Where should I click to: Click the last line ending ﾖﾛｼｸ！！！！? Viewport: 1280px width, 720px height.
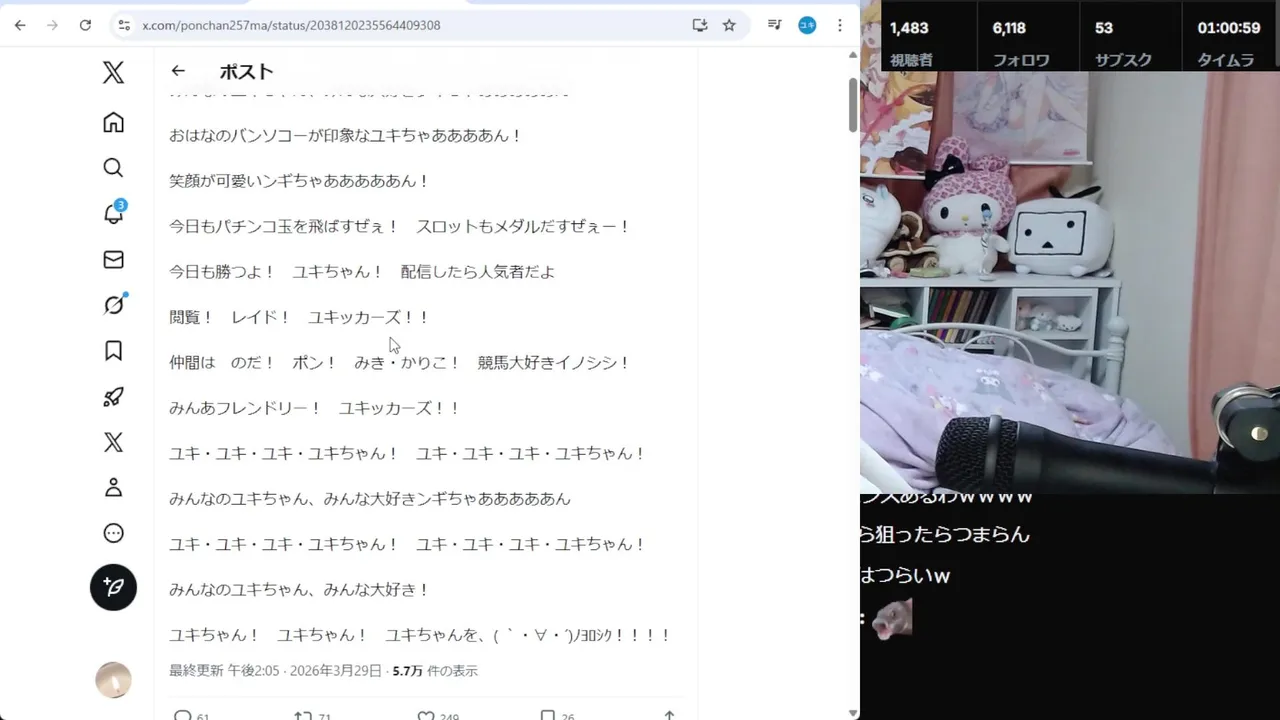tap(420, 635)
